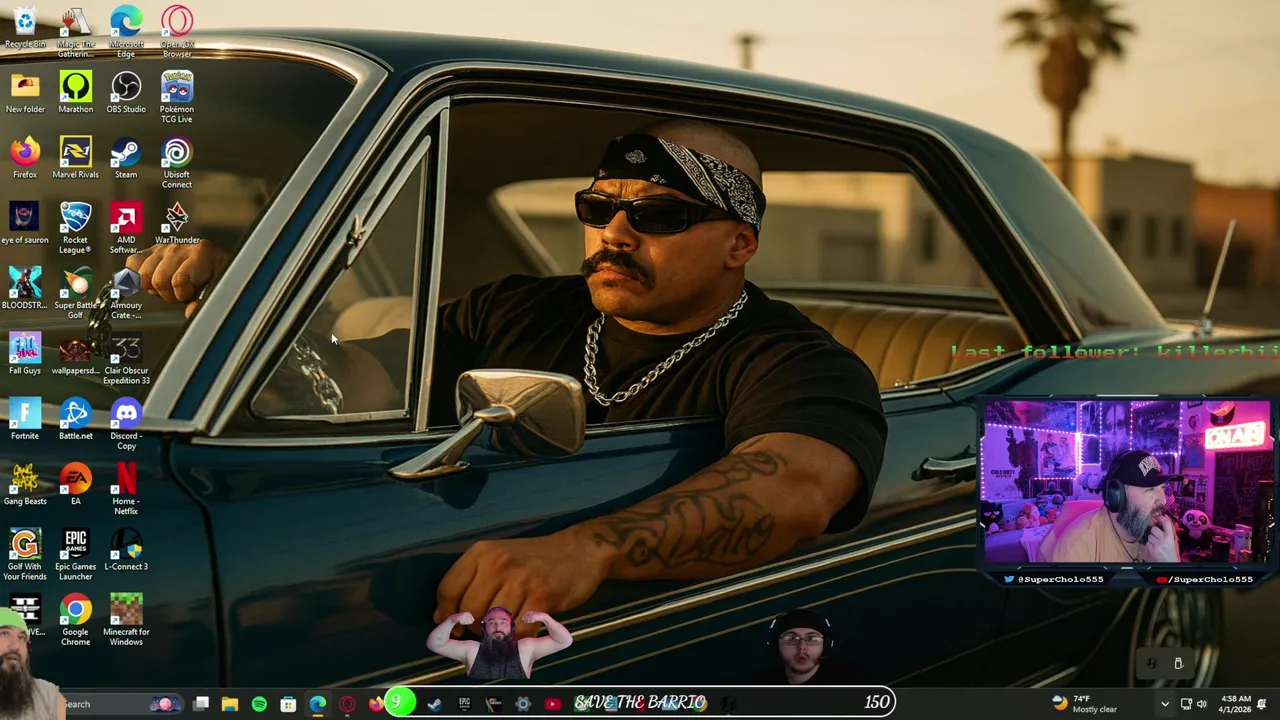This screenshot has height=720, width=1280.
Task: Open the EA app desktop shortcut
Action: 75,483
